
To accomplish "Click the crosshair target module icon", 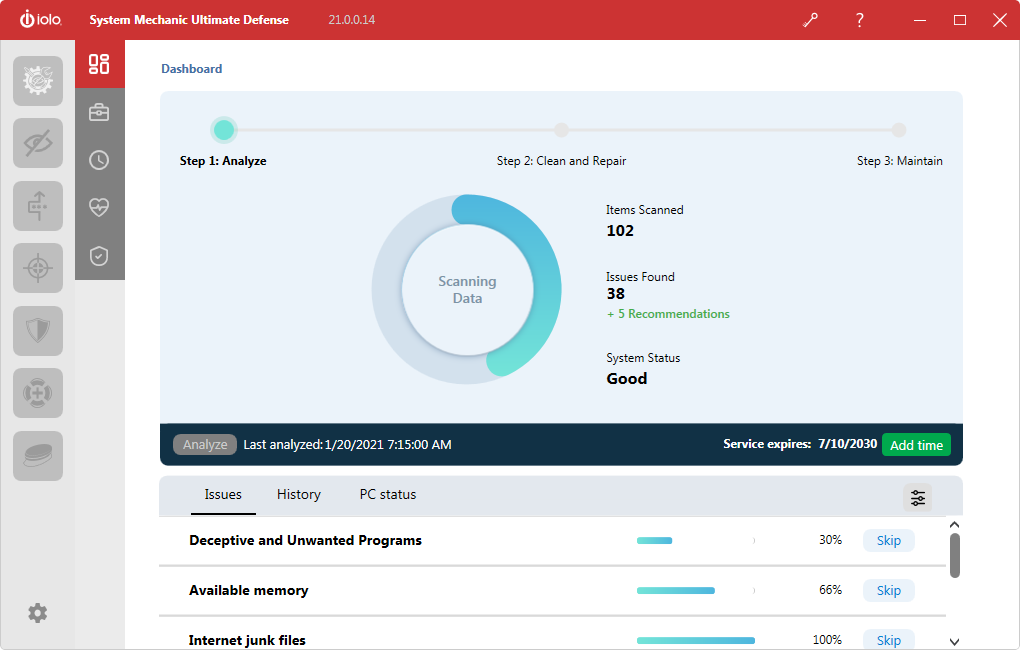I will pyautogui.click(x=38, y=268).
